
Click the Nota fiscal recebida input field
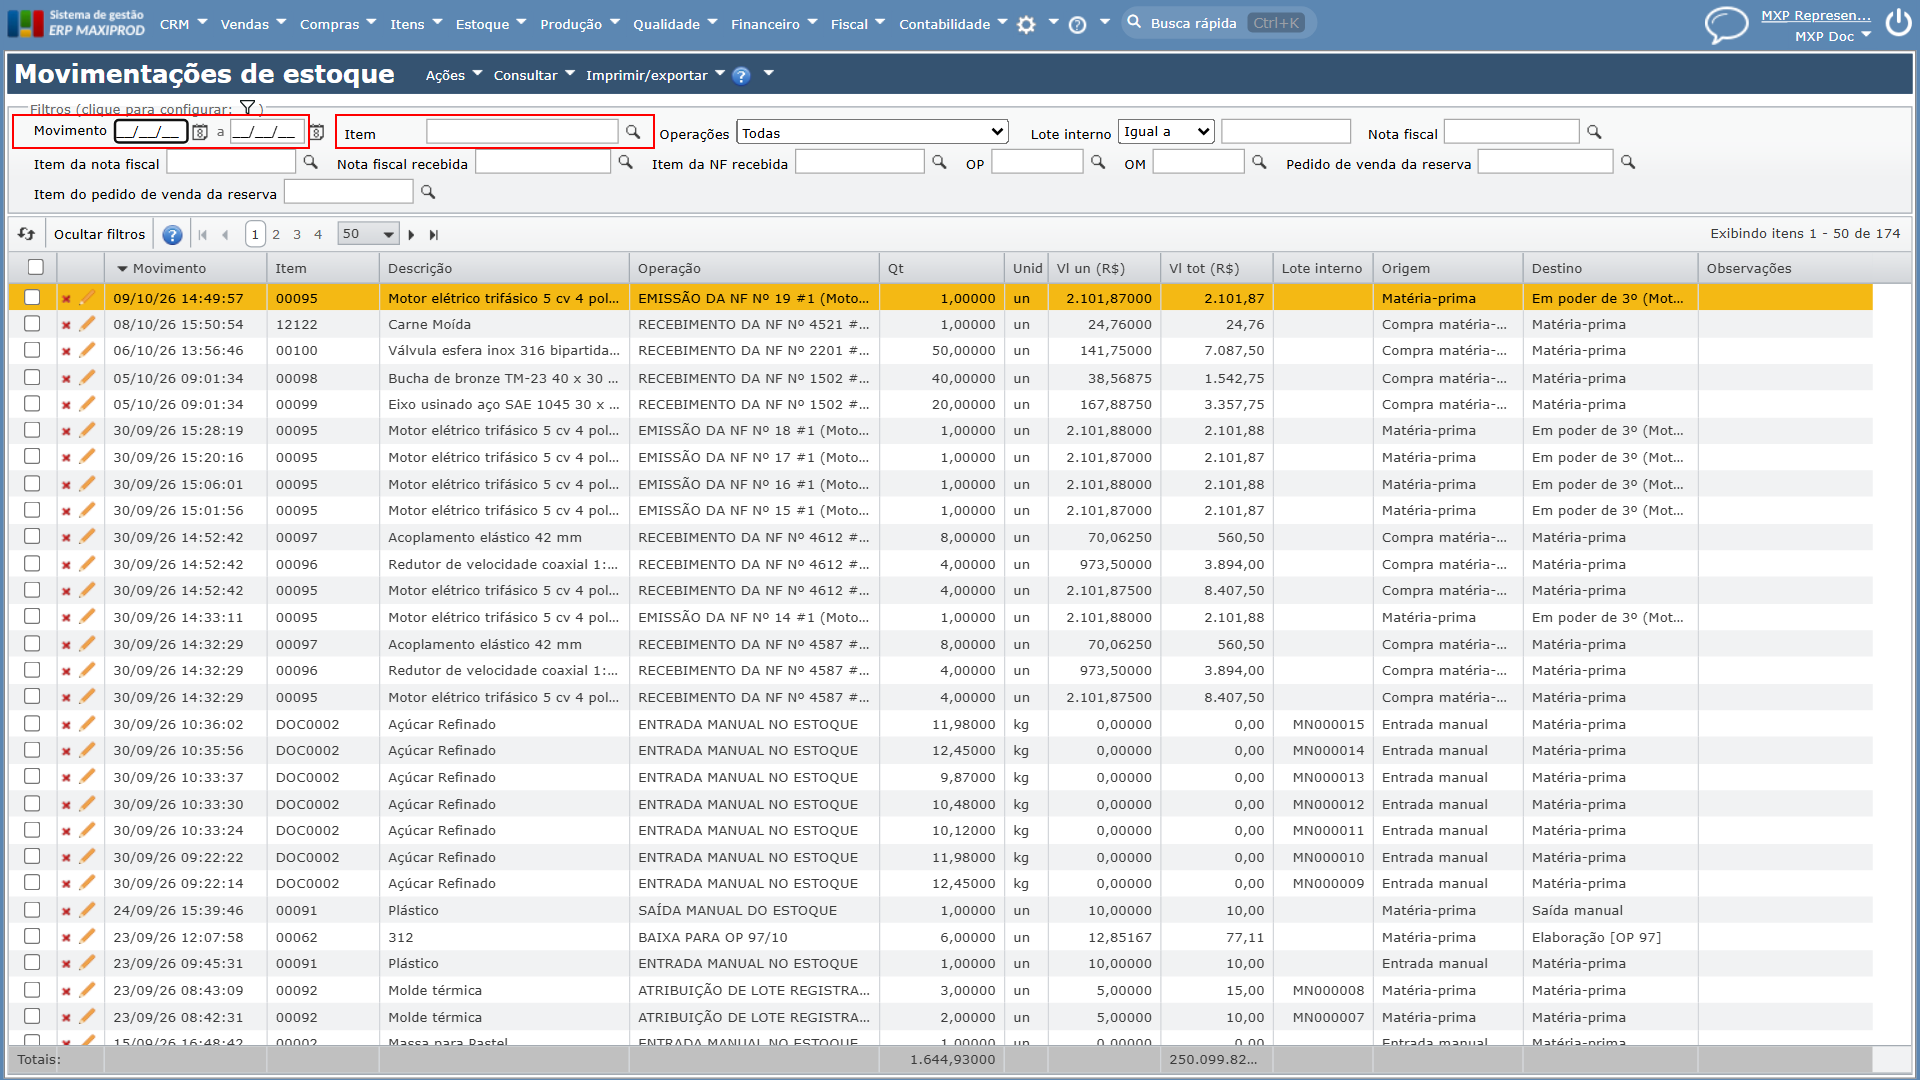click(x=543, y=162)
